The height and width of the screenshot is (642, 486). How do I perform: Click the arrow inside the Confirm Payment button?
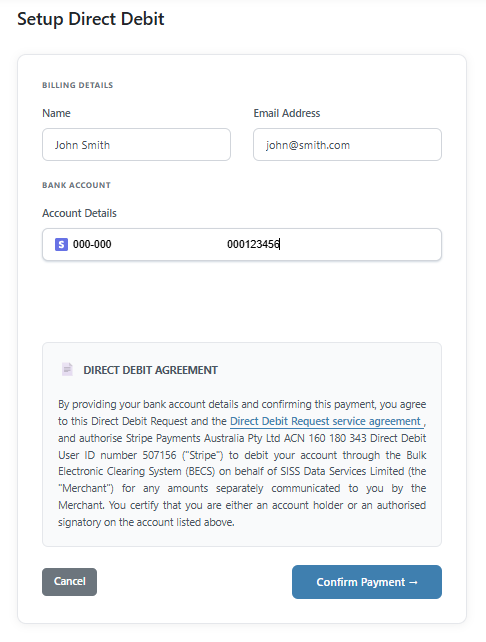tap(413, 582)
